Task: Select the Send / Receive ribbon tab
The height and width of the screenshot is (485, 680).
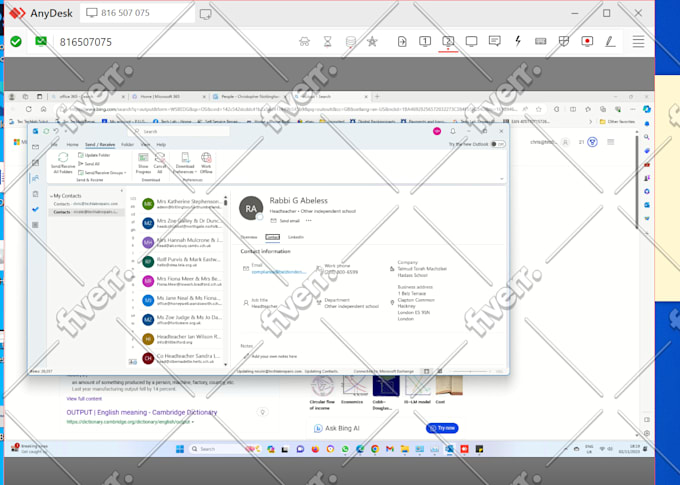Action: tap(100, 144)
